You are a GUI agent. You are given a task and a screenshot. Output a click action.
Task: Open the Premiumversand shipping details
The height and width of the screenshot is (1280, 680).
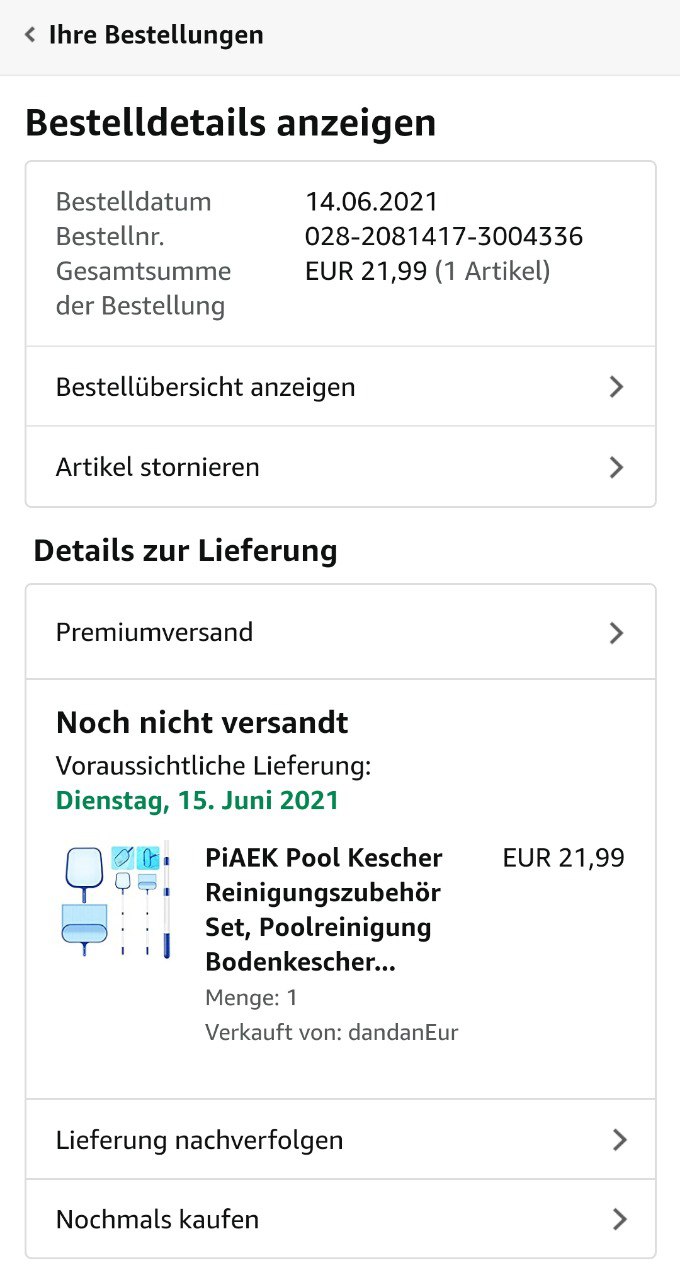pyautogui.click(x=155, y=632)
